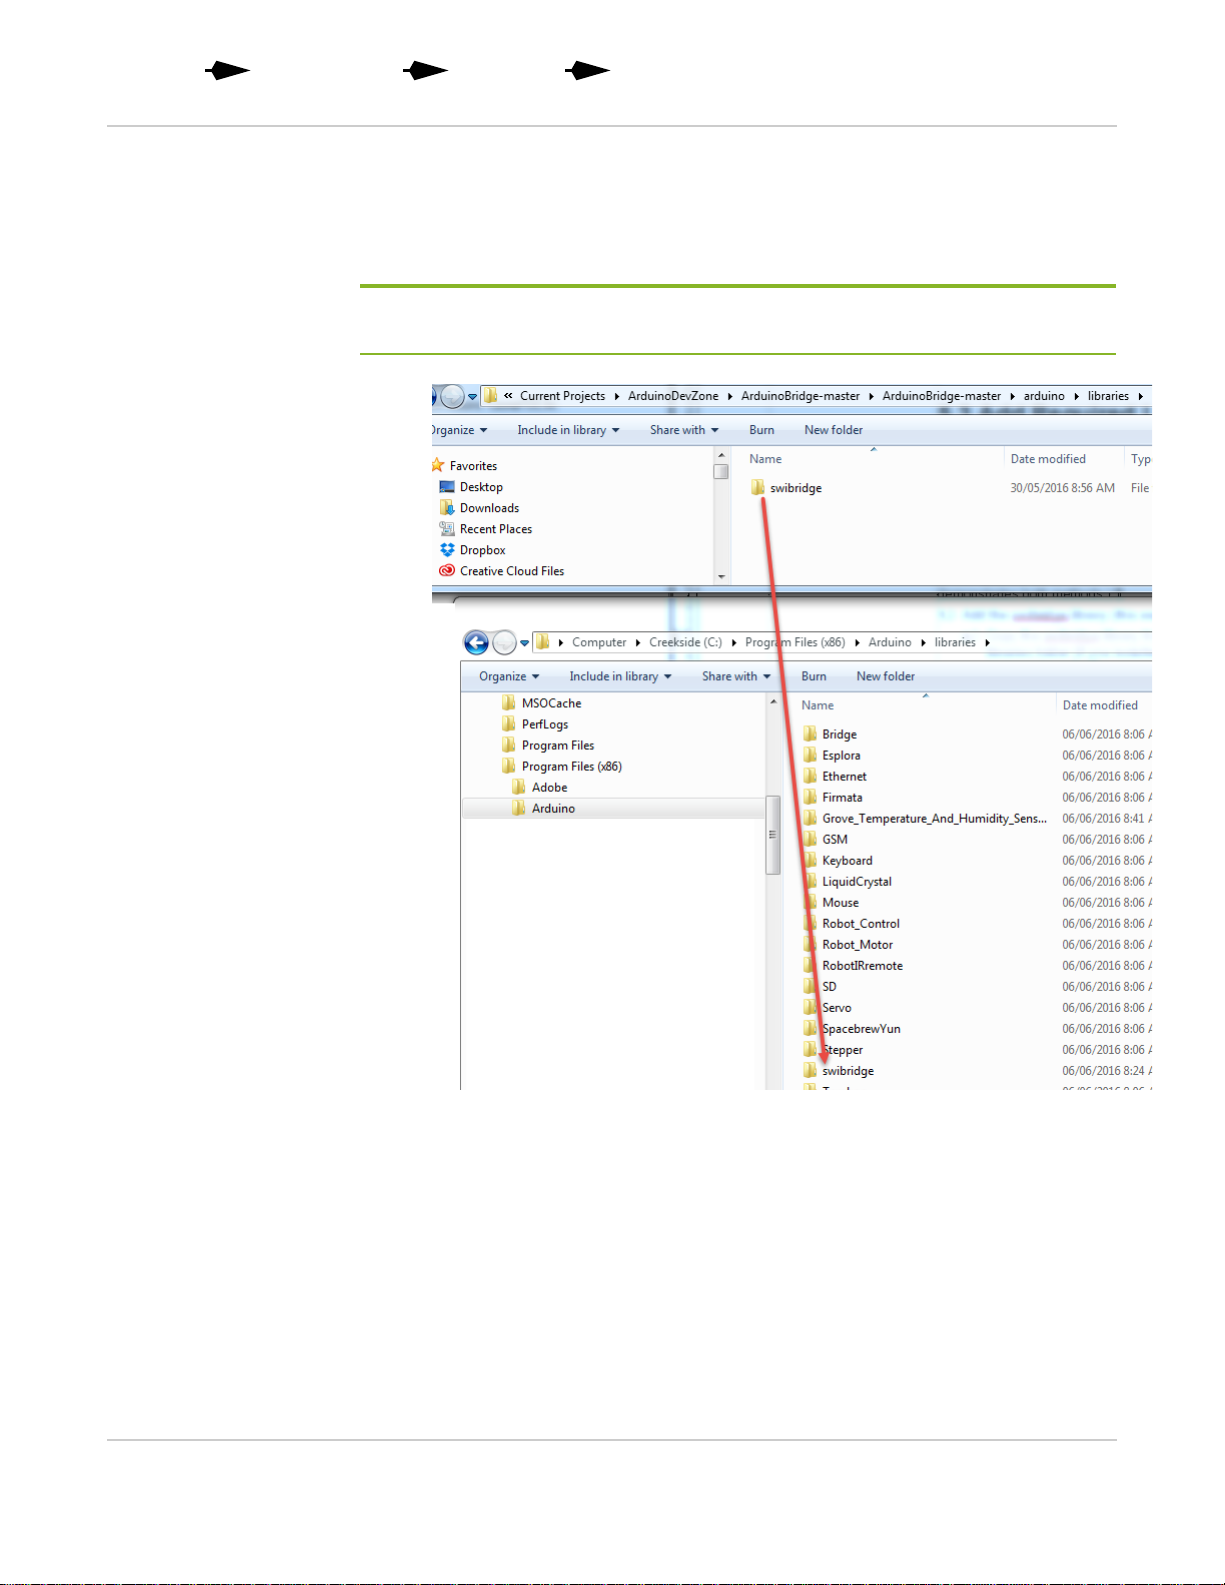Viewport: 1225px width, 1585px height.
Task: Sort by Date modified in bottom window
Action: pos(1100,705)
